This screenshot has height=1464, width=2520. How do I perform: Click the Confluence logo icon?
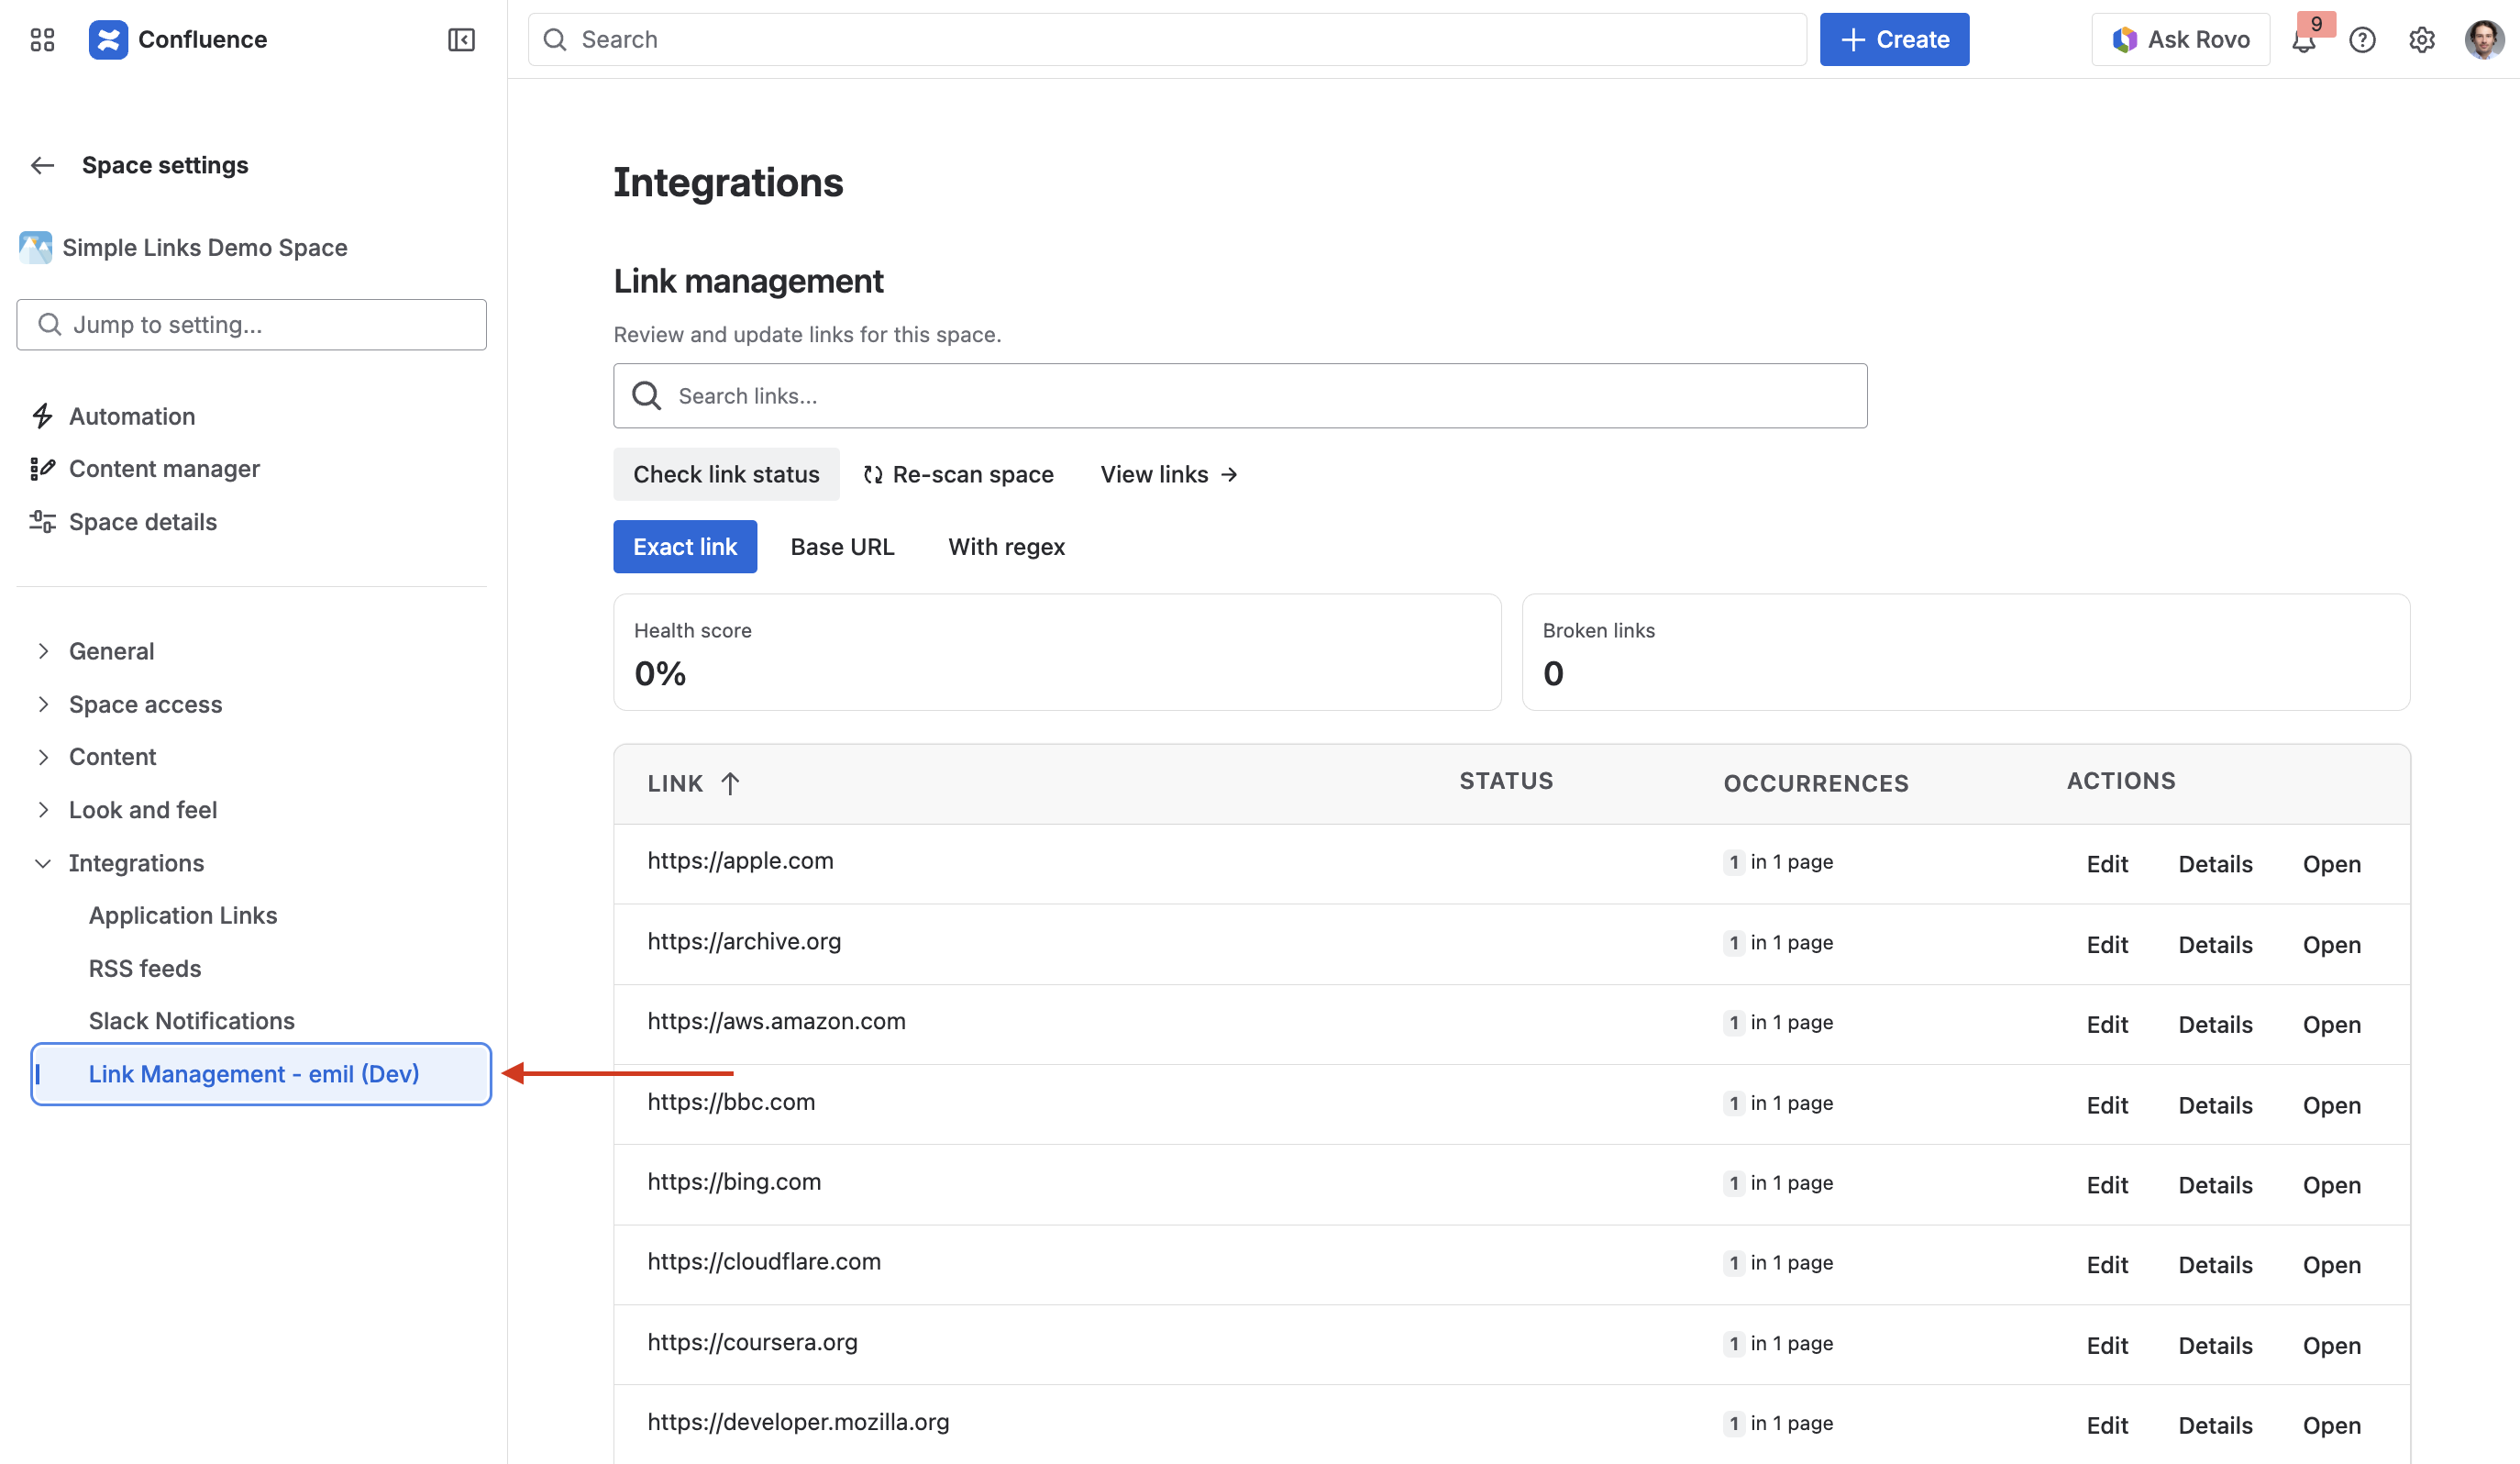(x=108, y=40)
